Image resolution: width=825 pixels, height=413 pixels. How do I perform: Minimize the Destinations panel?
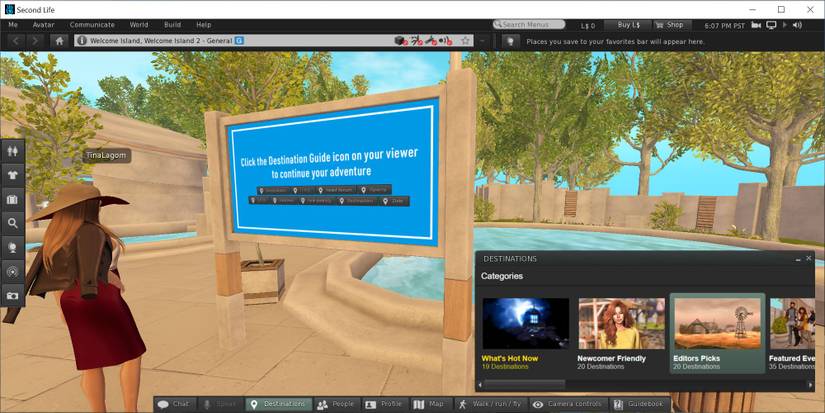point(798,258)
